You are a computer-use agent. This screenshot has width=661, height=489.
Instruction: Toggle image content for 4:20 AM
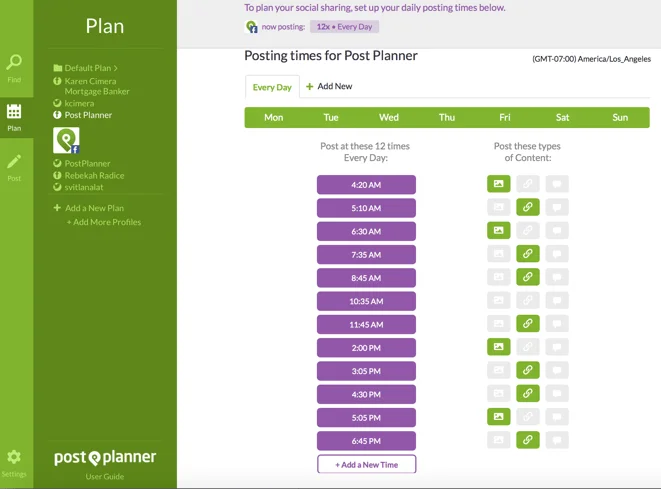click(499, 184)
